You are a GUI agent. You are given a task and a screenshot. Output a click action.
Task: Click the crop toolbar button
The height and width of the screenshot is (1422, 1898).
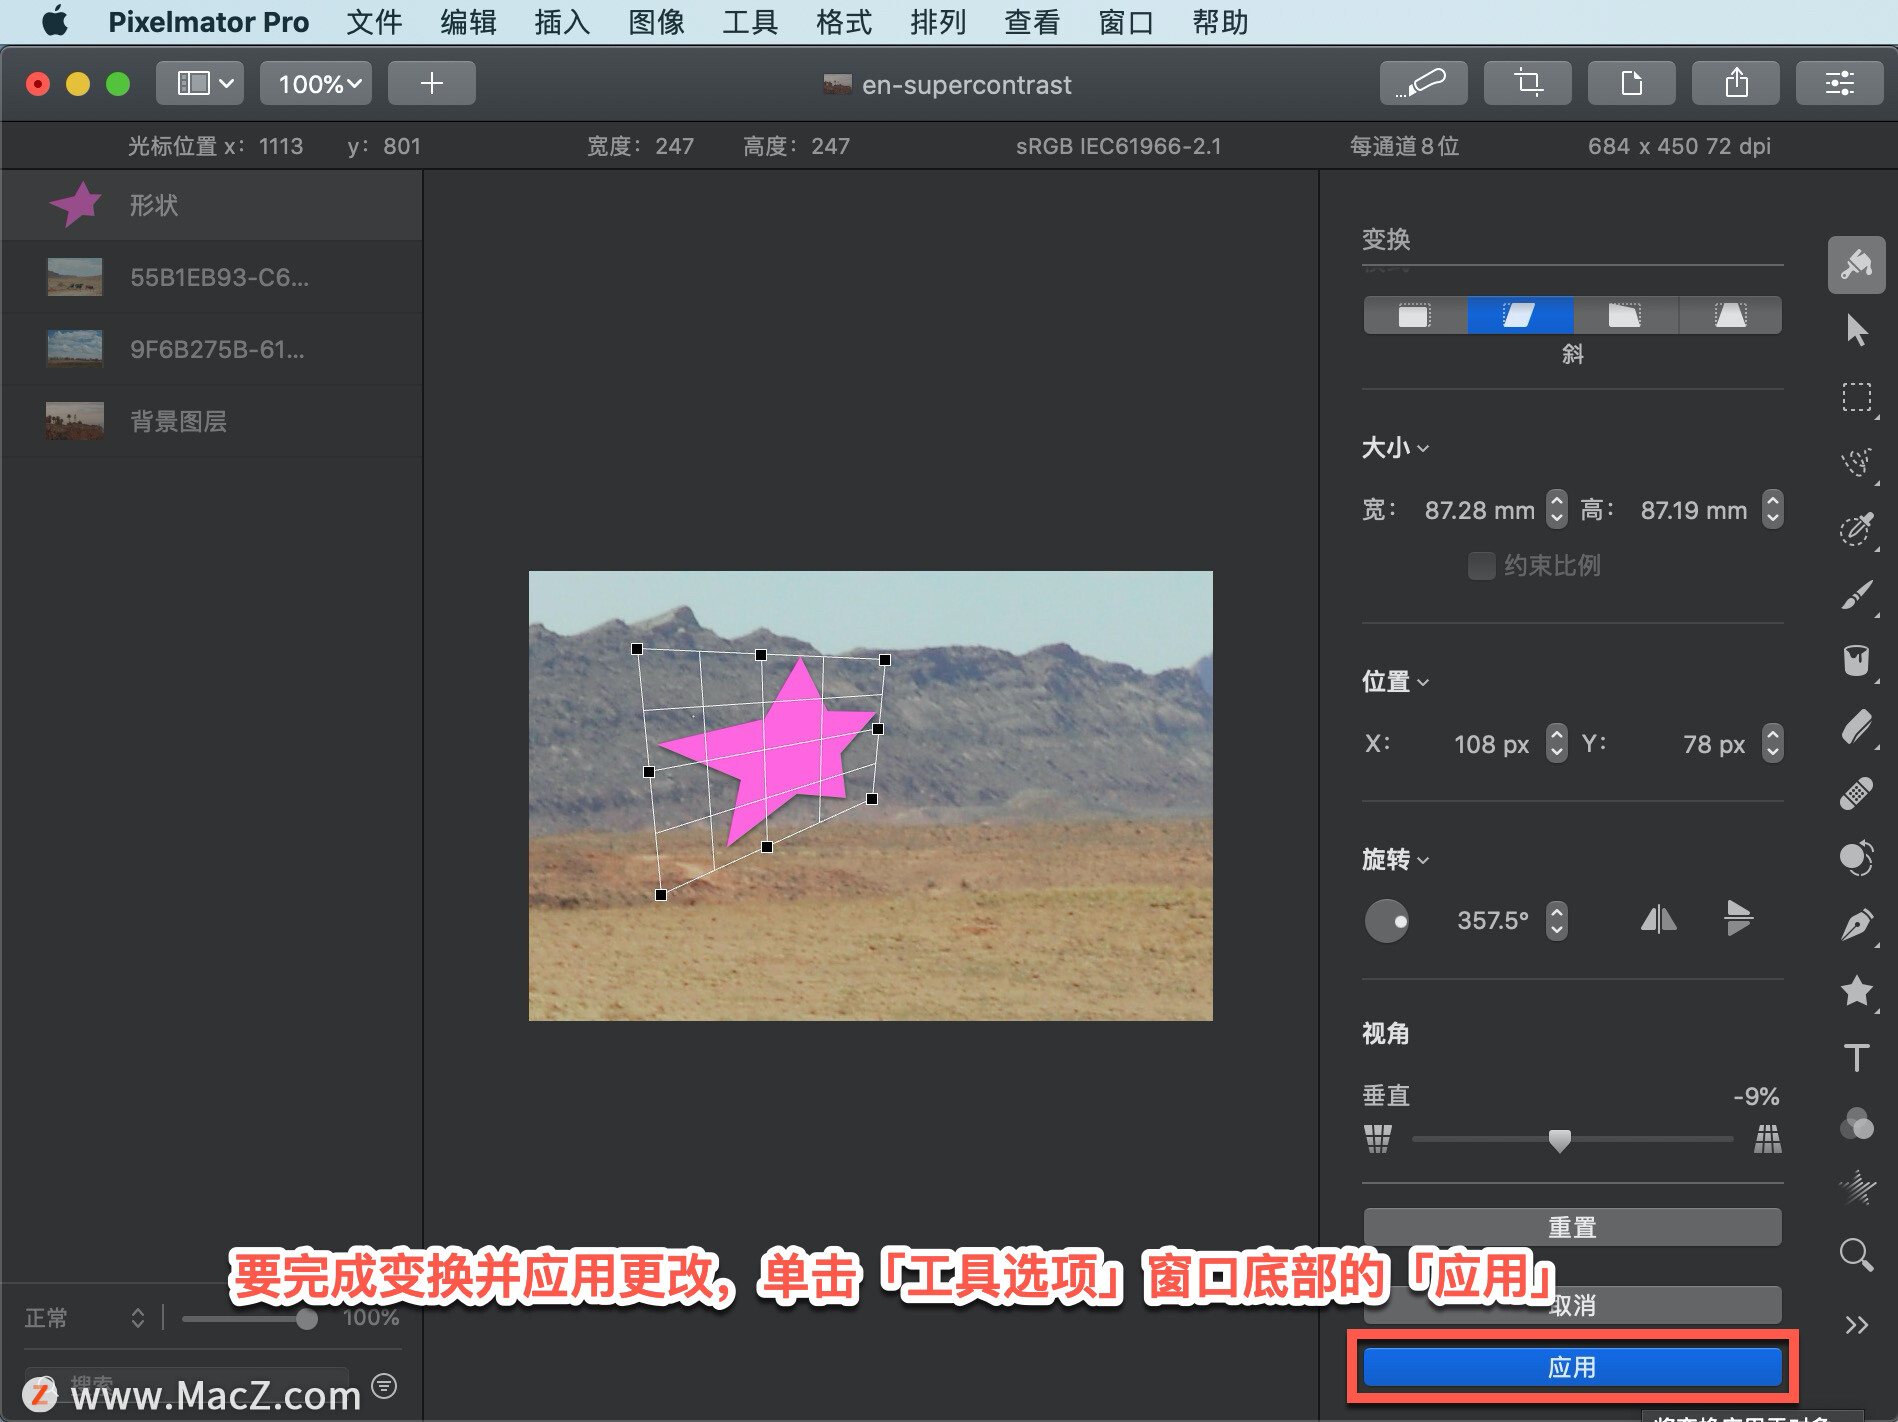pos(1527,83)
